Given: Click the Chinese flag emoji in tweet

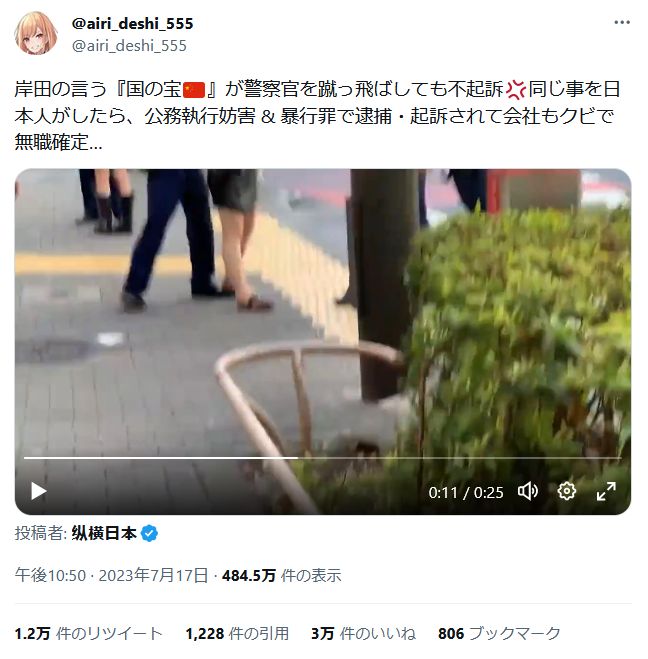Looking at the screenshot, I should click(194, 90).
